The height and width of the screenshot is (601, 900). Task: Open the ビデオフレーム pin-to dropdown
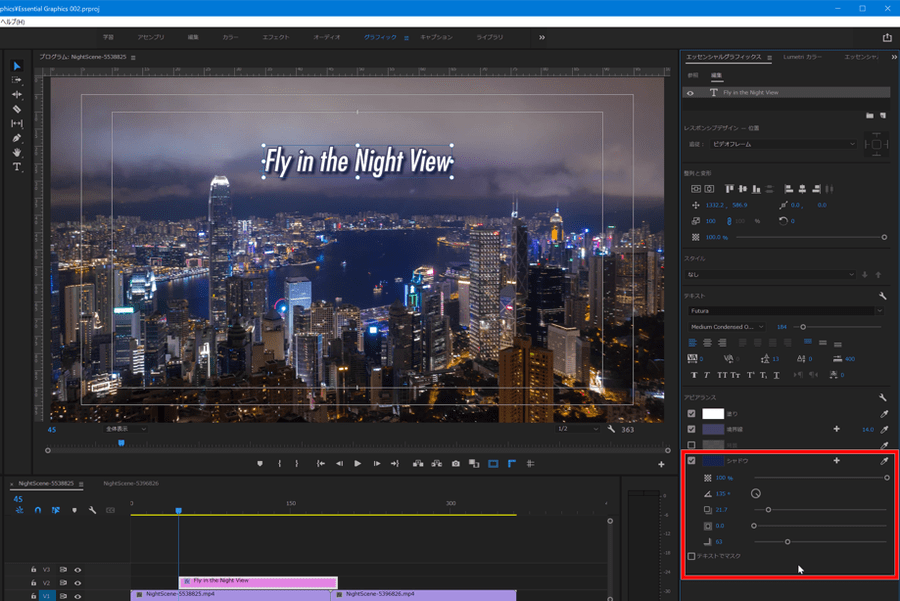tap(784, 144)
